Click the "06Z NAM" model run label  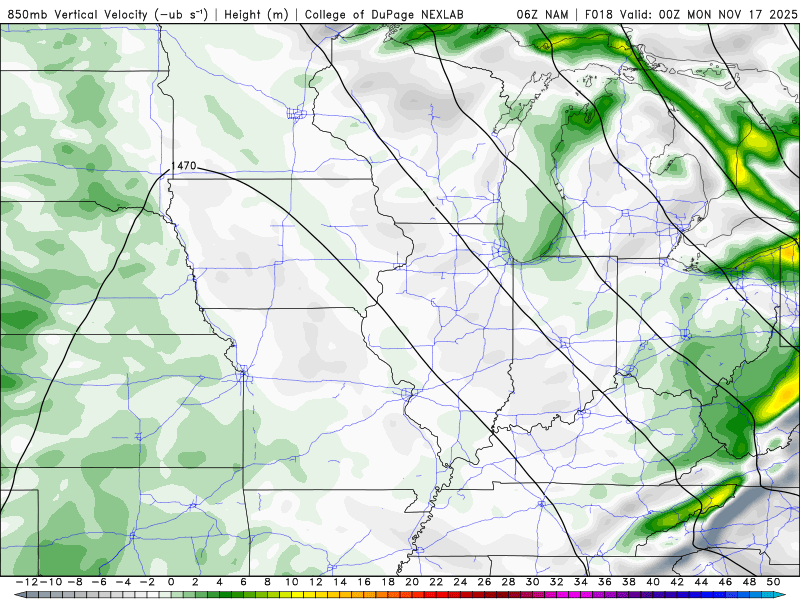click(x=542, y=15)
